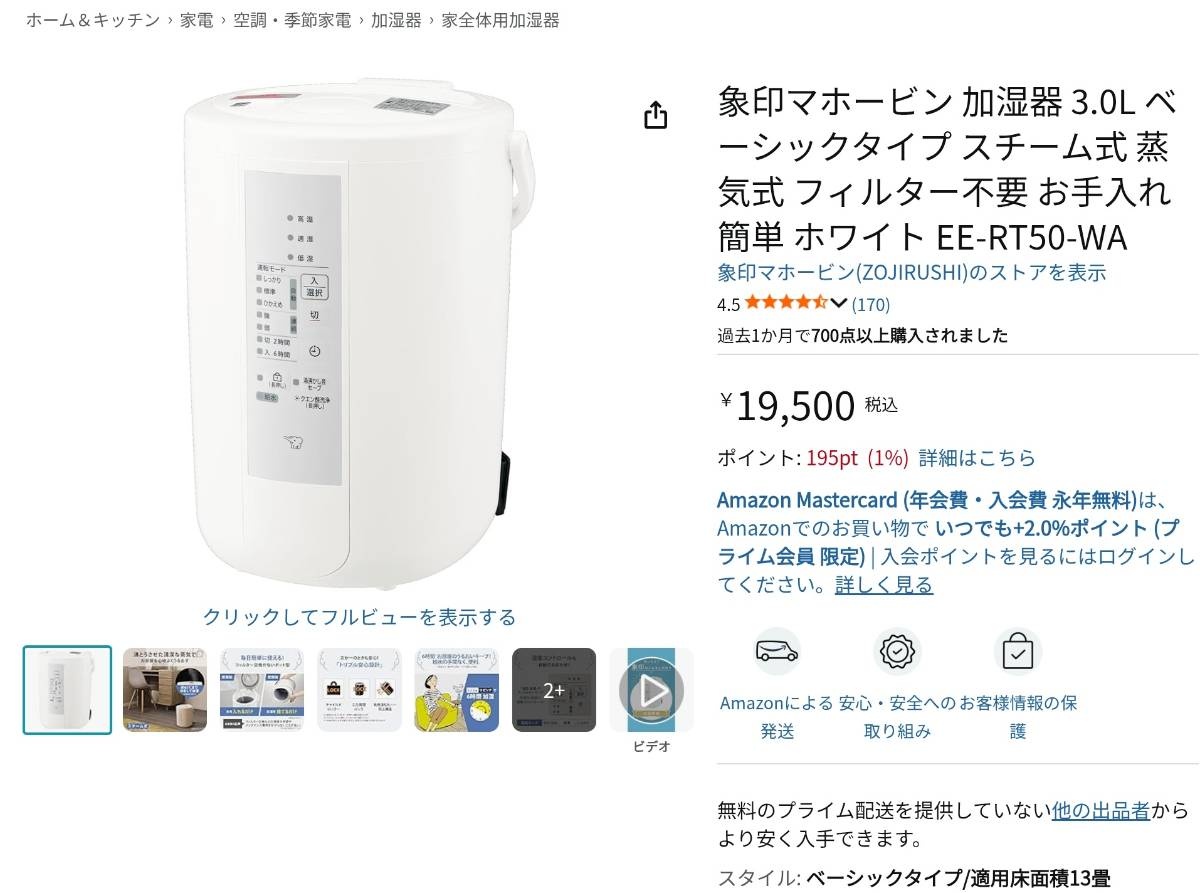The height and width of the screenshot is (893, 1200).
Task: Select the woman relaxing illustration thumbnail
Action: (457, 690)
